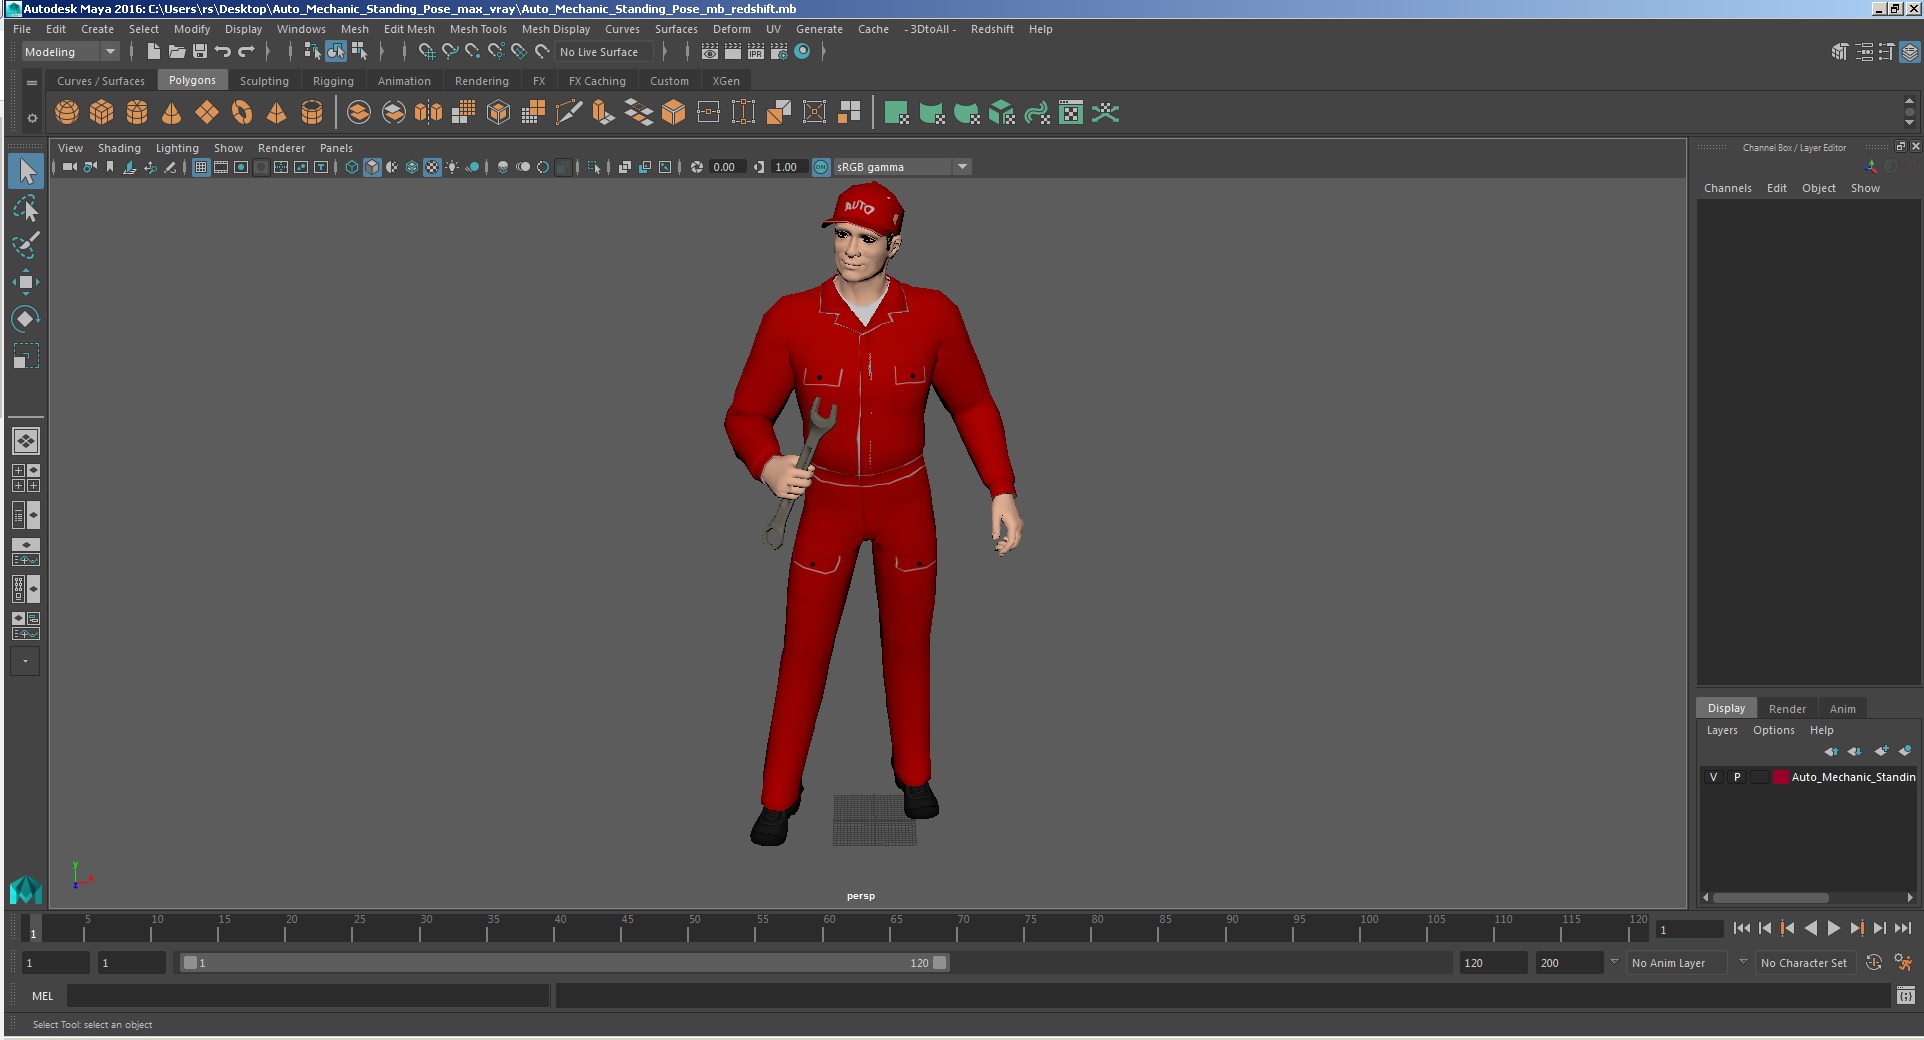Open the Layer Editor Options menu
Screen dimensions: 1924x1040
click(1773, 730)
